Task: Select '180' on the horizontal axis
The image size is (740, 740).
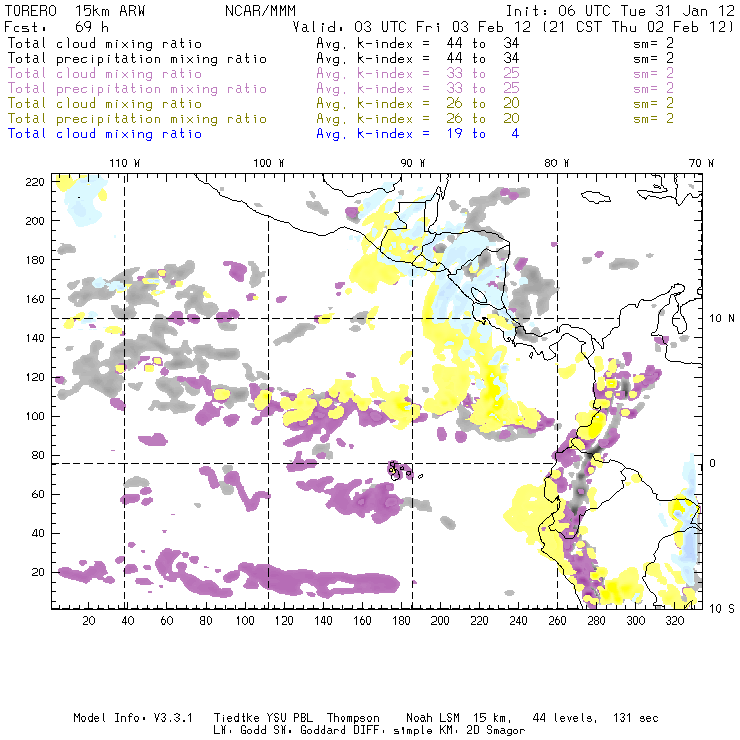Action: [401, 621]
